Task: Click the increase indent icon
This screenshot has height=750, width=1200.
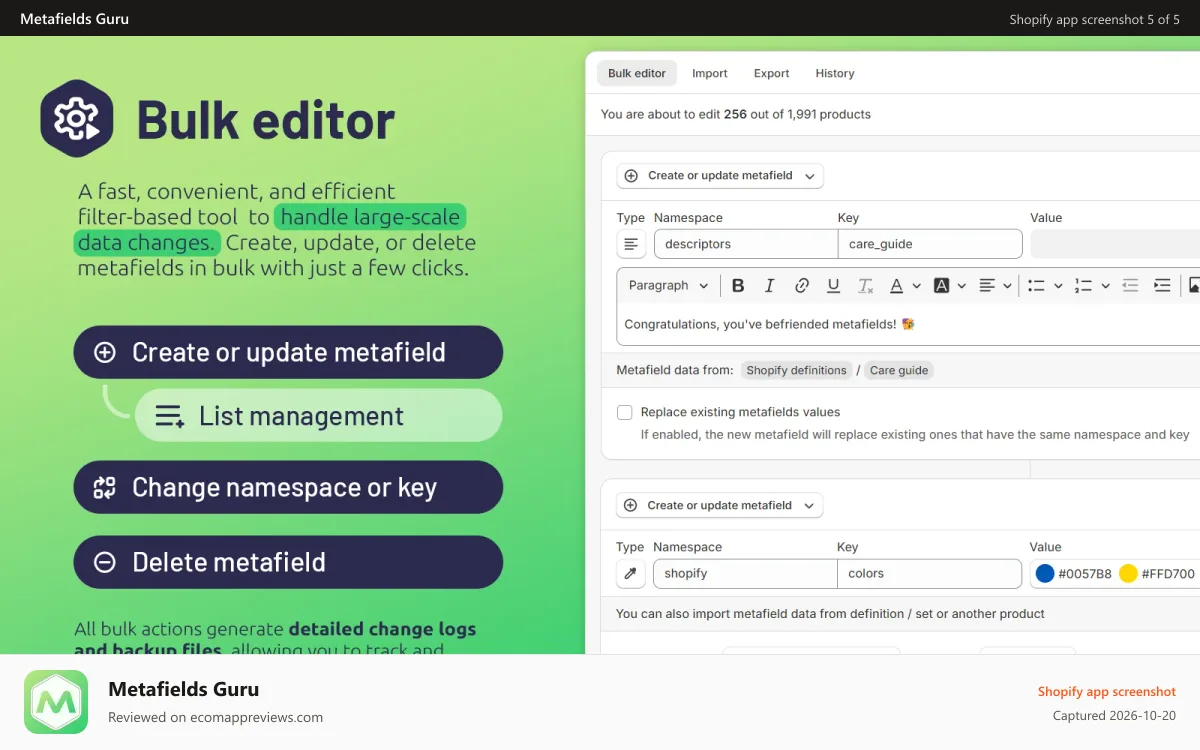Action: tap(1162, 286)
